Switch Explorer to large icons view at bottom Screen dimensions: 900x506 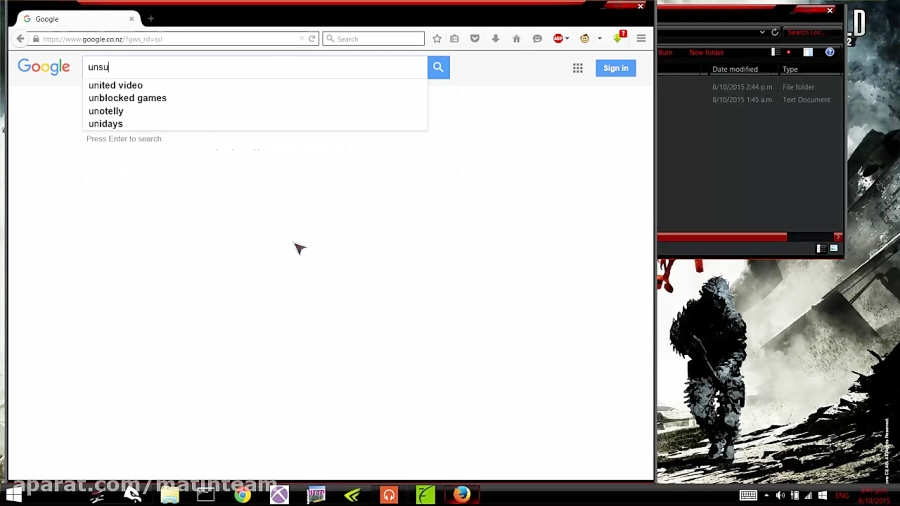833,248
